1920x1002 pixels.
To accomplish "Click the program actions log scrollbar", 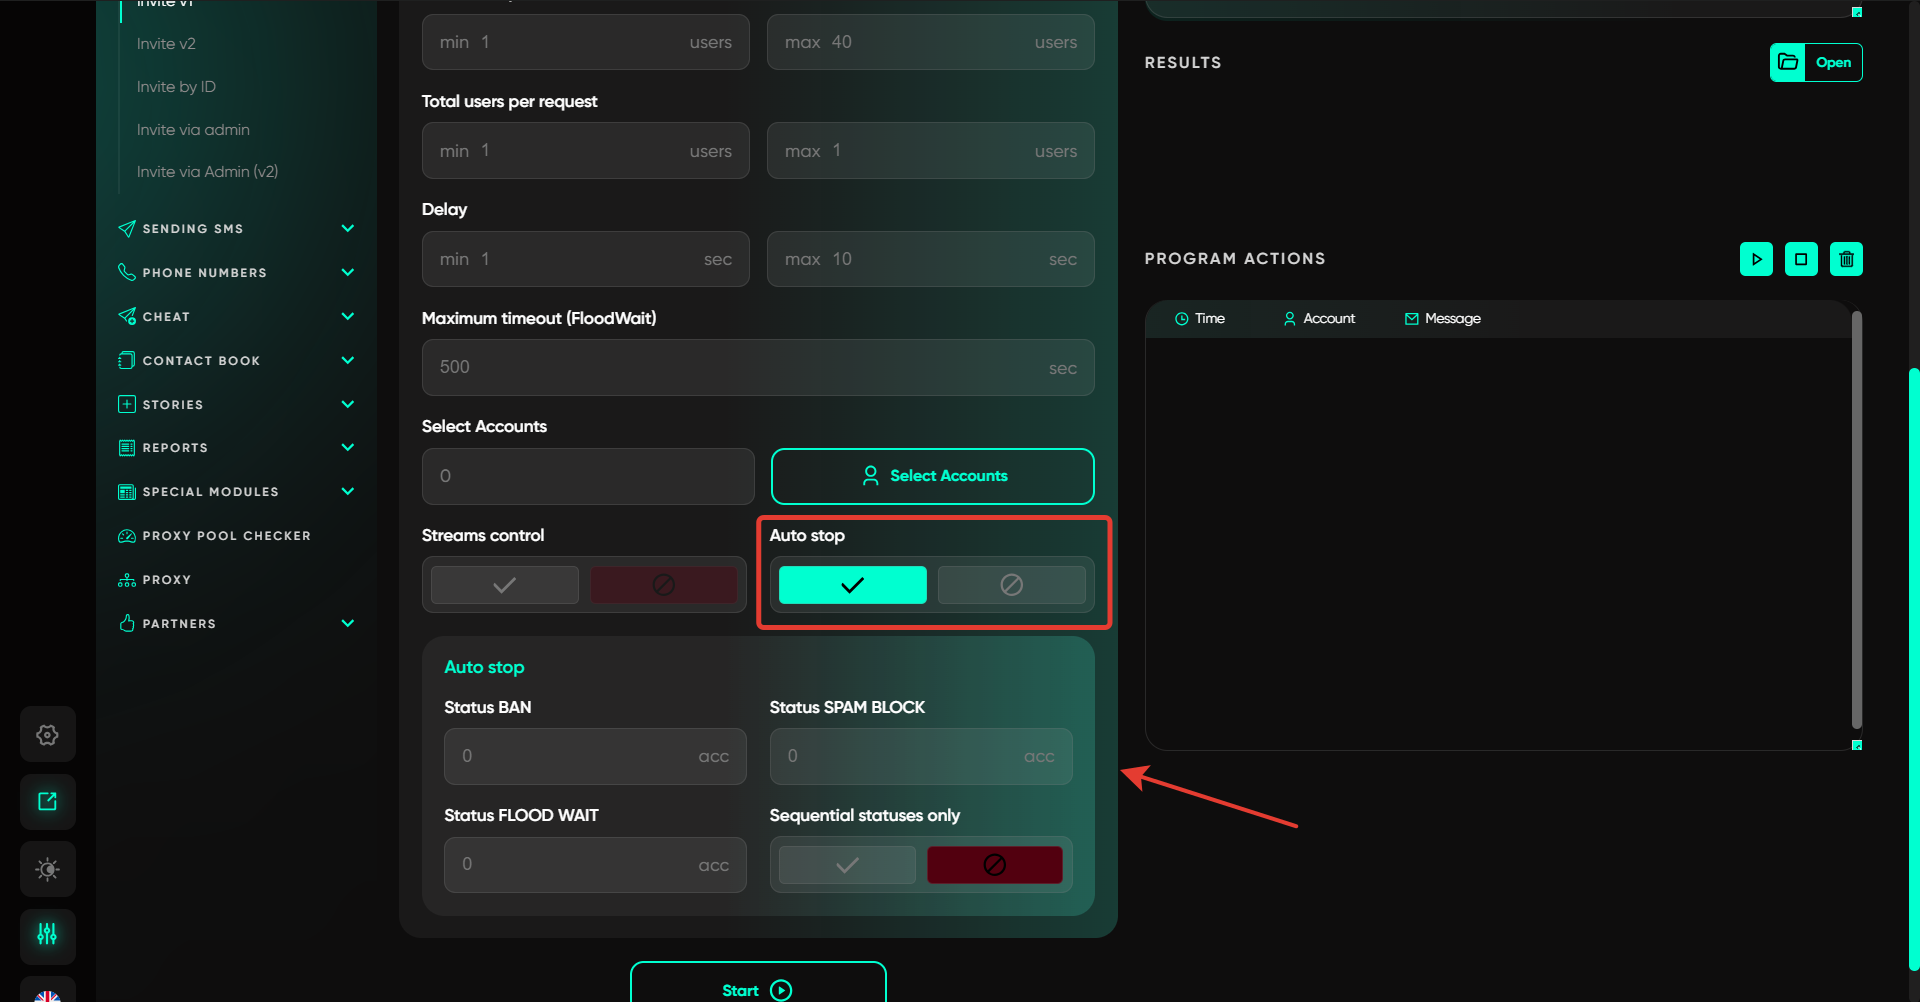I will tap(1856, 520).
